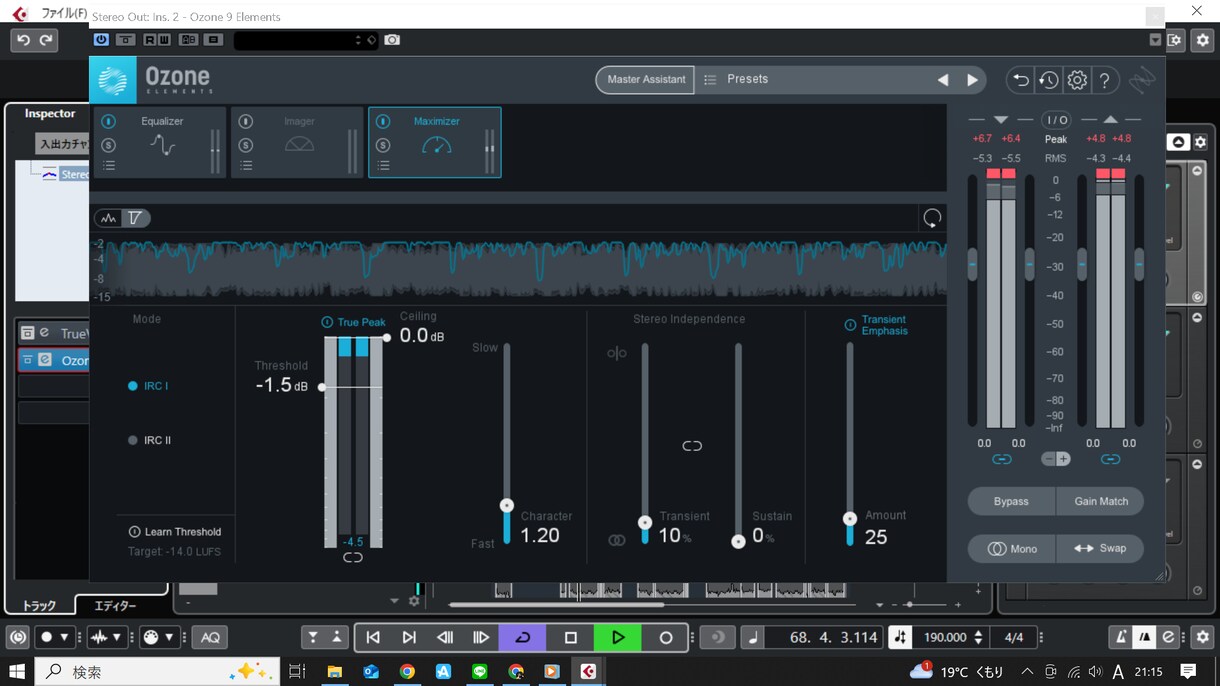Screen dimensions: 1220x686
Task: Click Learn Threshold
Action: (175, 532)
